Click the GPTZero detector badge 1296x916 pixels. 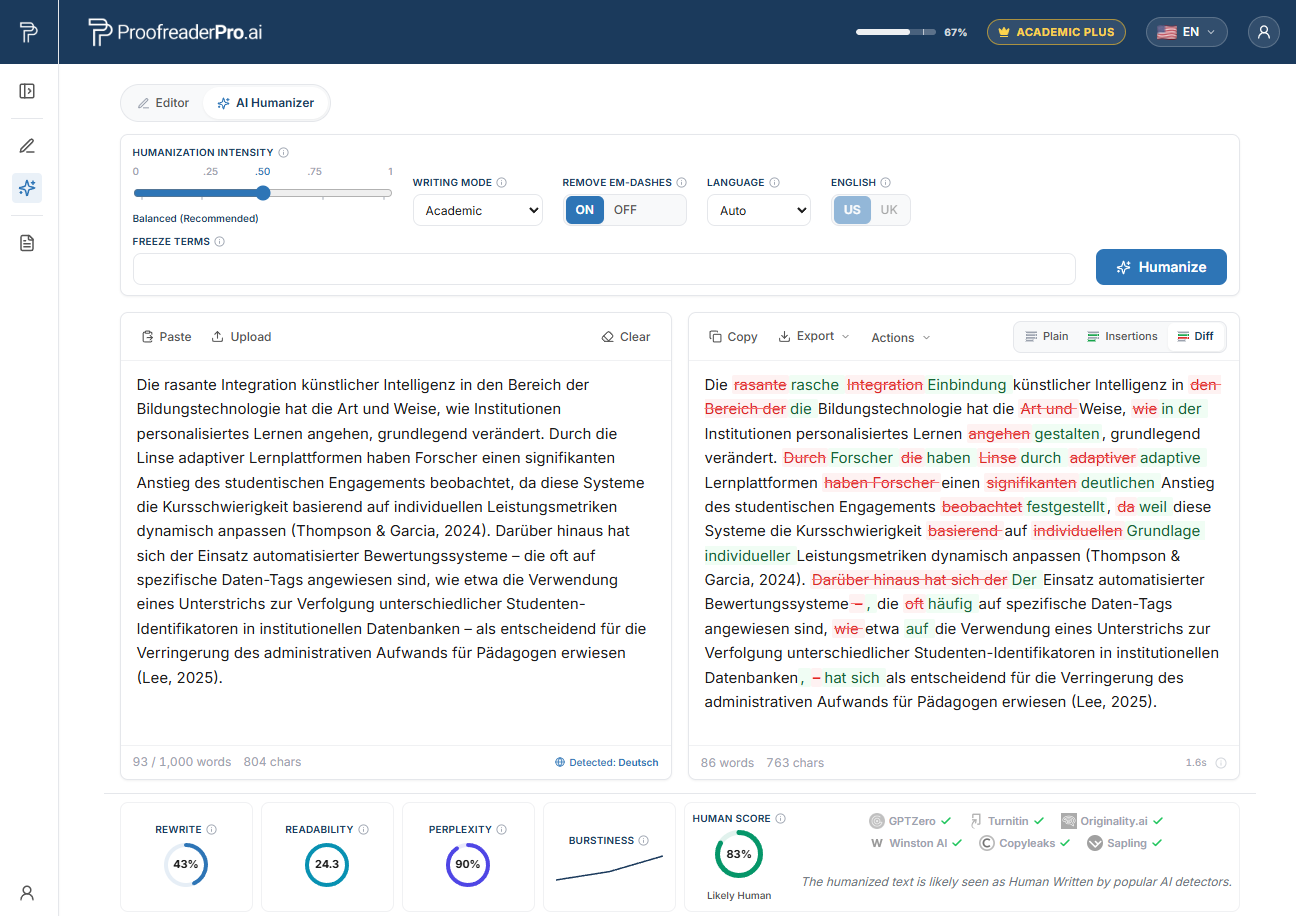click(910, 821)
